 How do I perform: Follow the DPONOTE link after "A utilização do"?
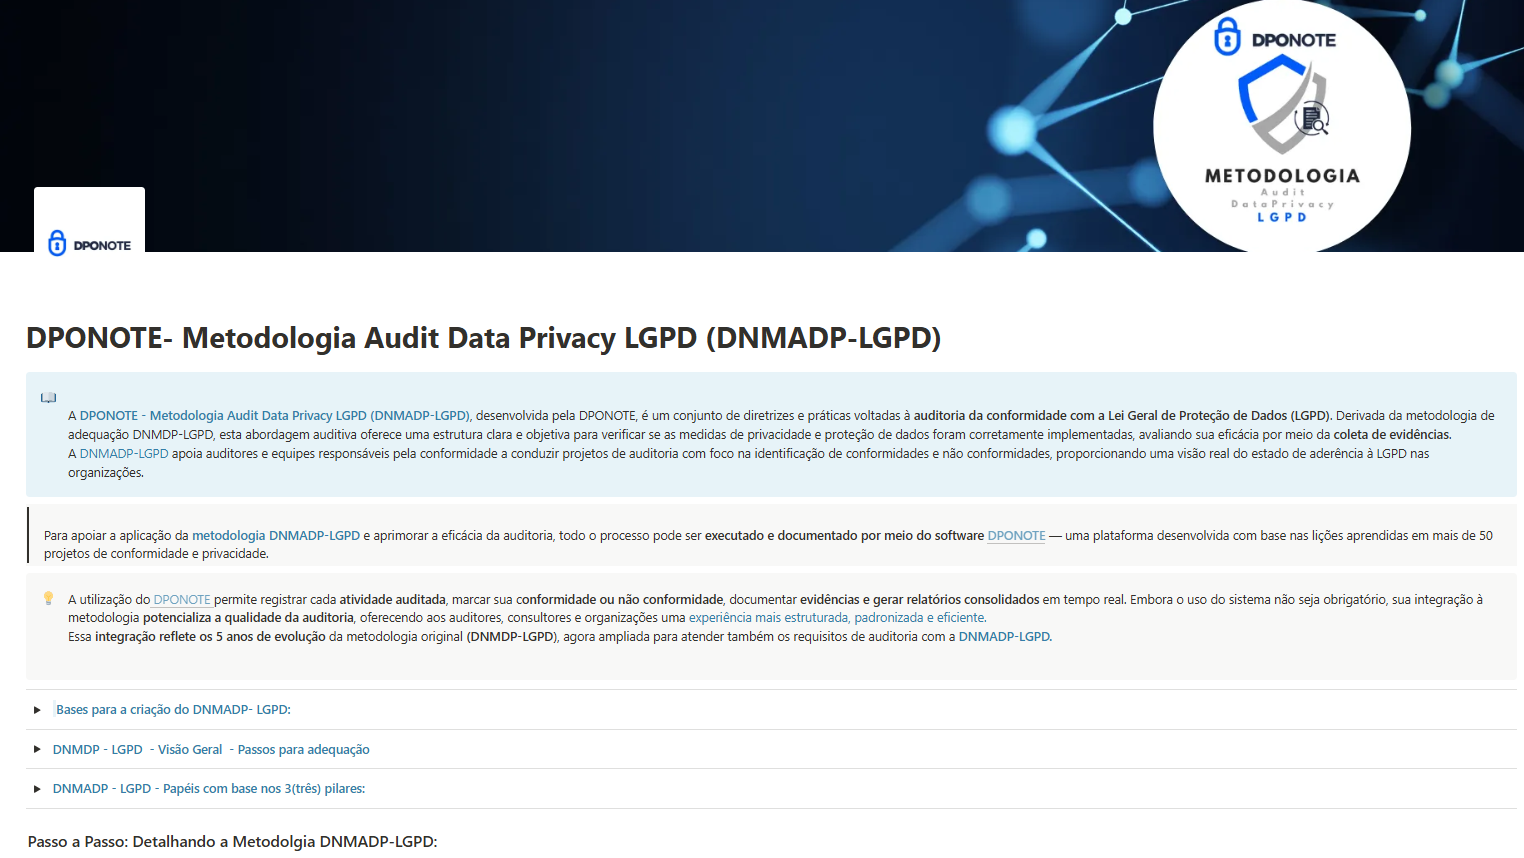tap(182, 600)
